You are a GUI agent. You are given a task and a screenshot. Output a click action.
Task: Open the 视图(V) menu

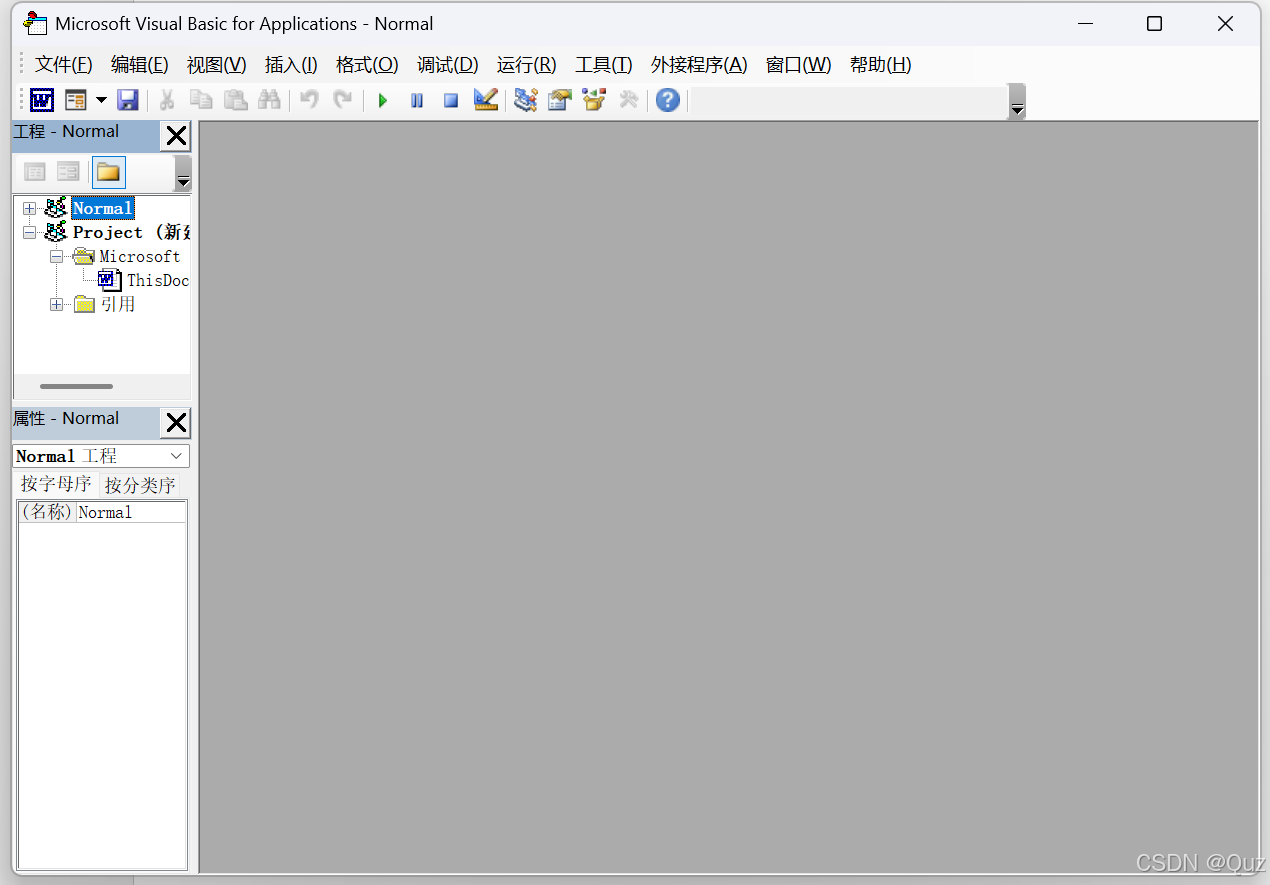coord(216,65)
